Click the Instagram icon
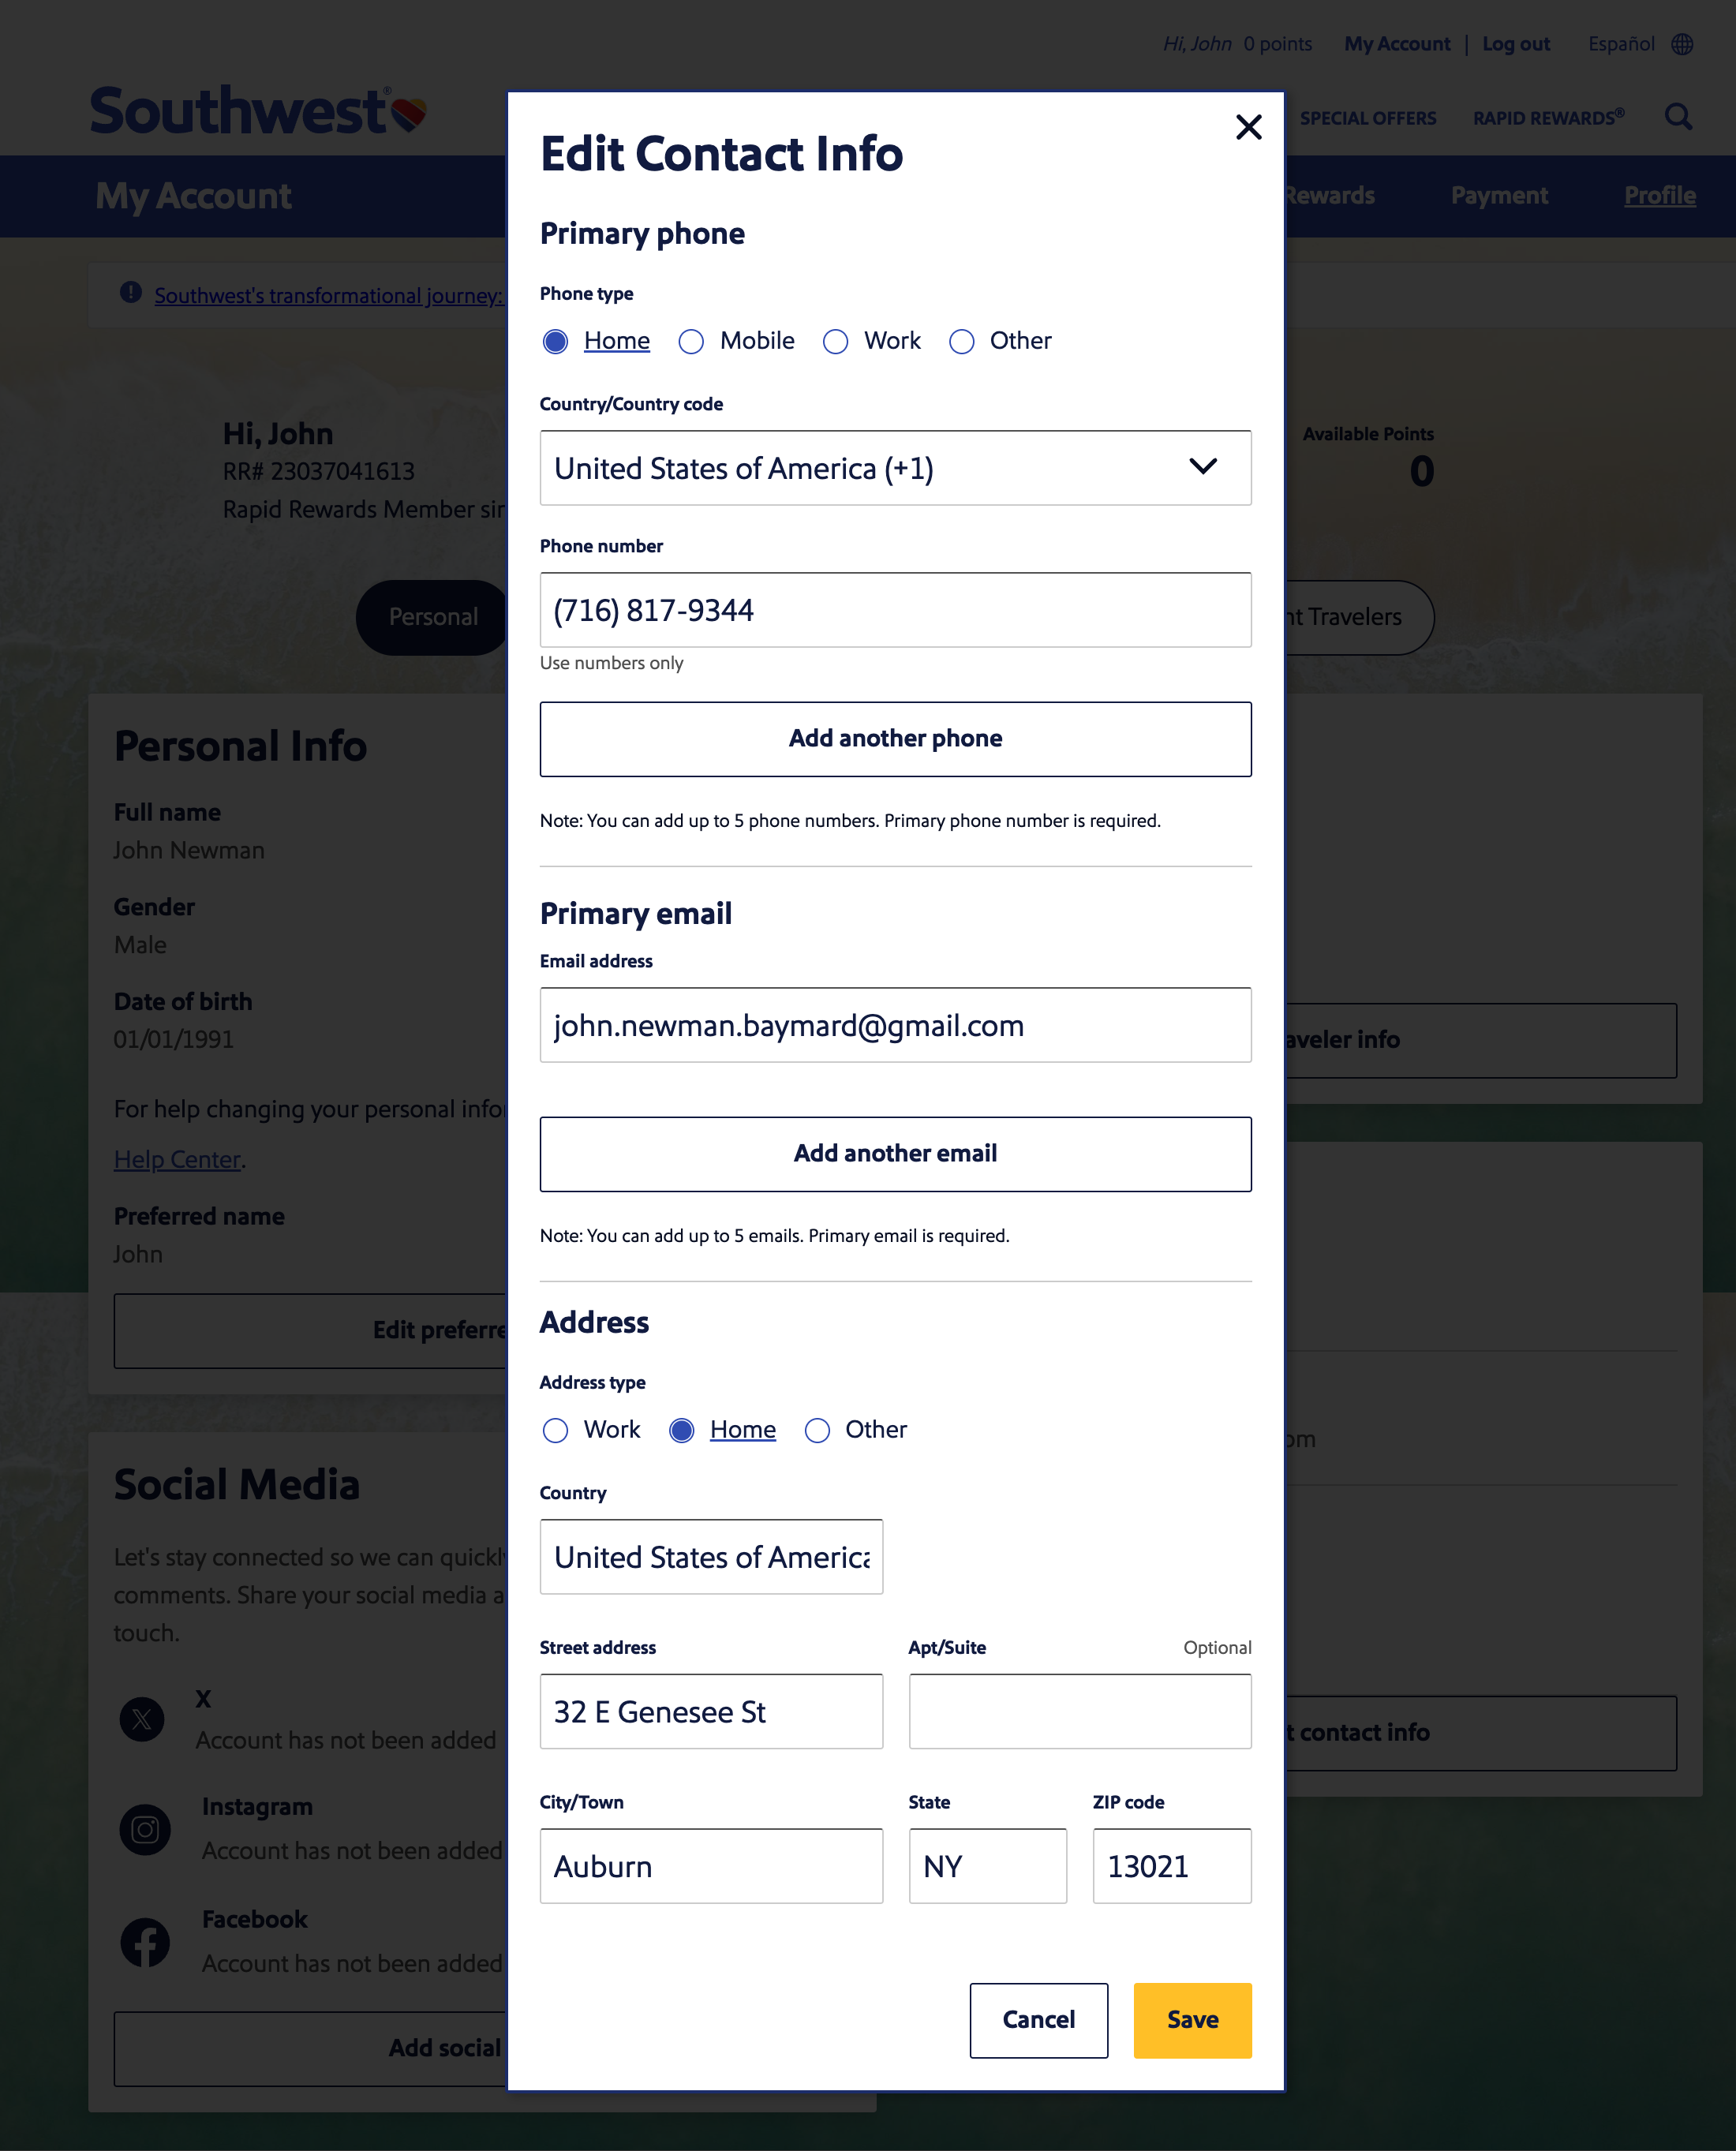The width and height of the screenshot is (1736, 2151). [145, 1829]
